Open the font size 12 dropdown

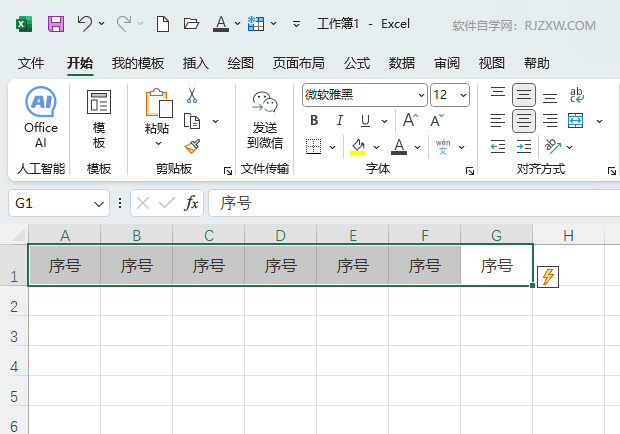point(463,95)
